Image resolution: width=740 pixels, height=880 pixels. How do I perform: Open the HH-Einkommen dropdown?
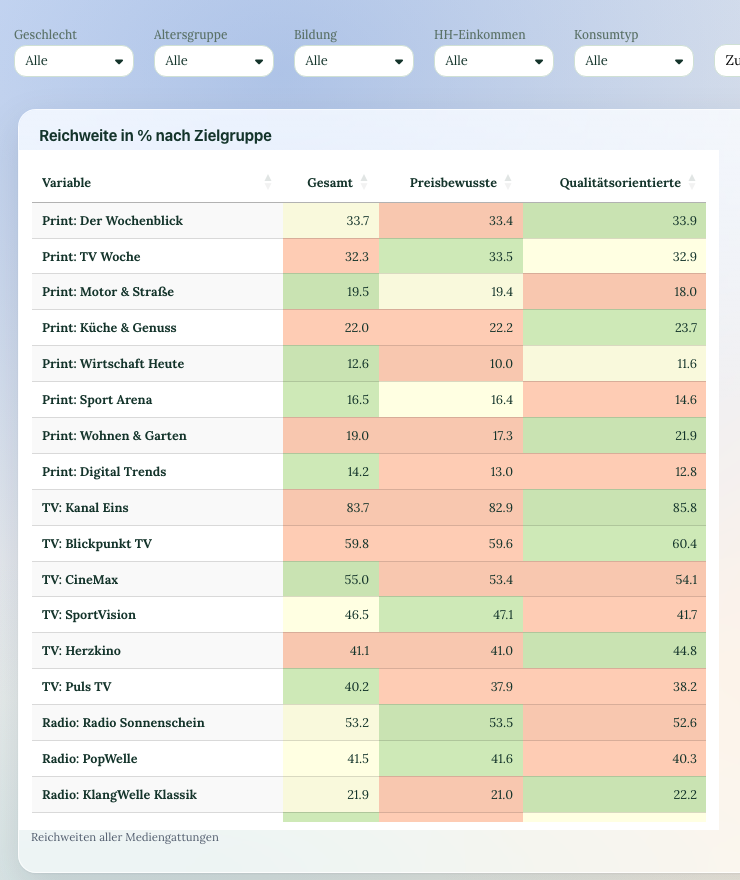(x=494, y=61)
